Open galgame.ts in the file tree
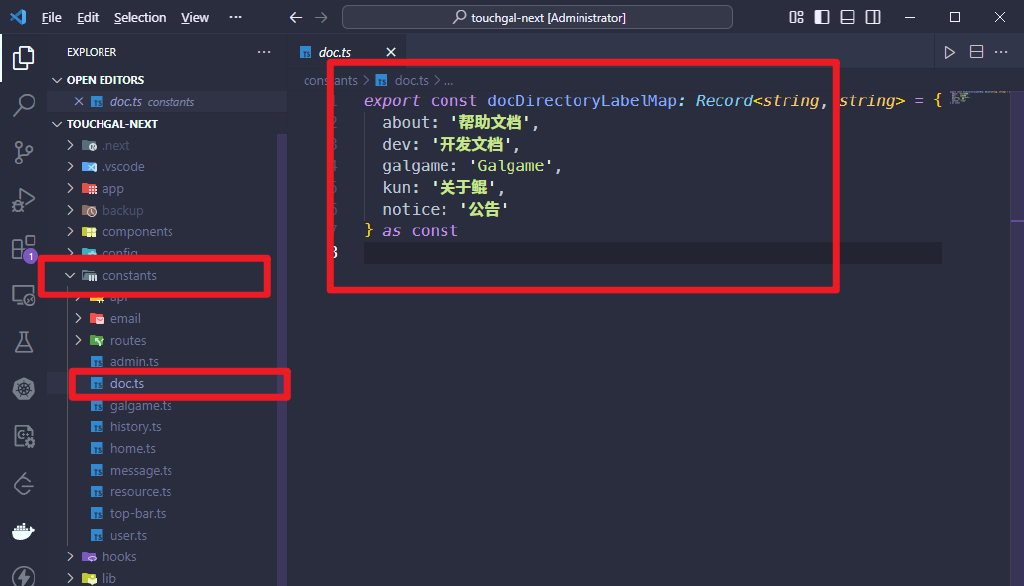The height and width of the screenshot is (586, 1024). click(x=140, y=406)
